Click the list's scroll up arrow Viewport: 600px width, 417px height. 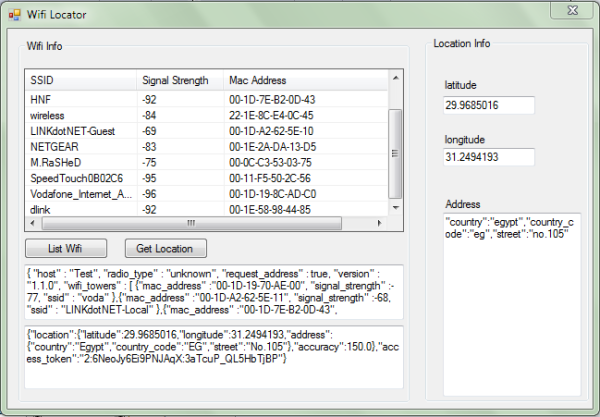pyautogui.click(x=396, y=78)
